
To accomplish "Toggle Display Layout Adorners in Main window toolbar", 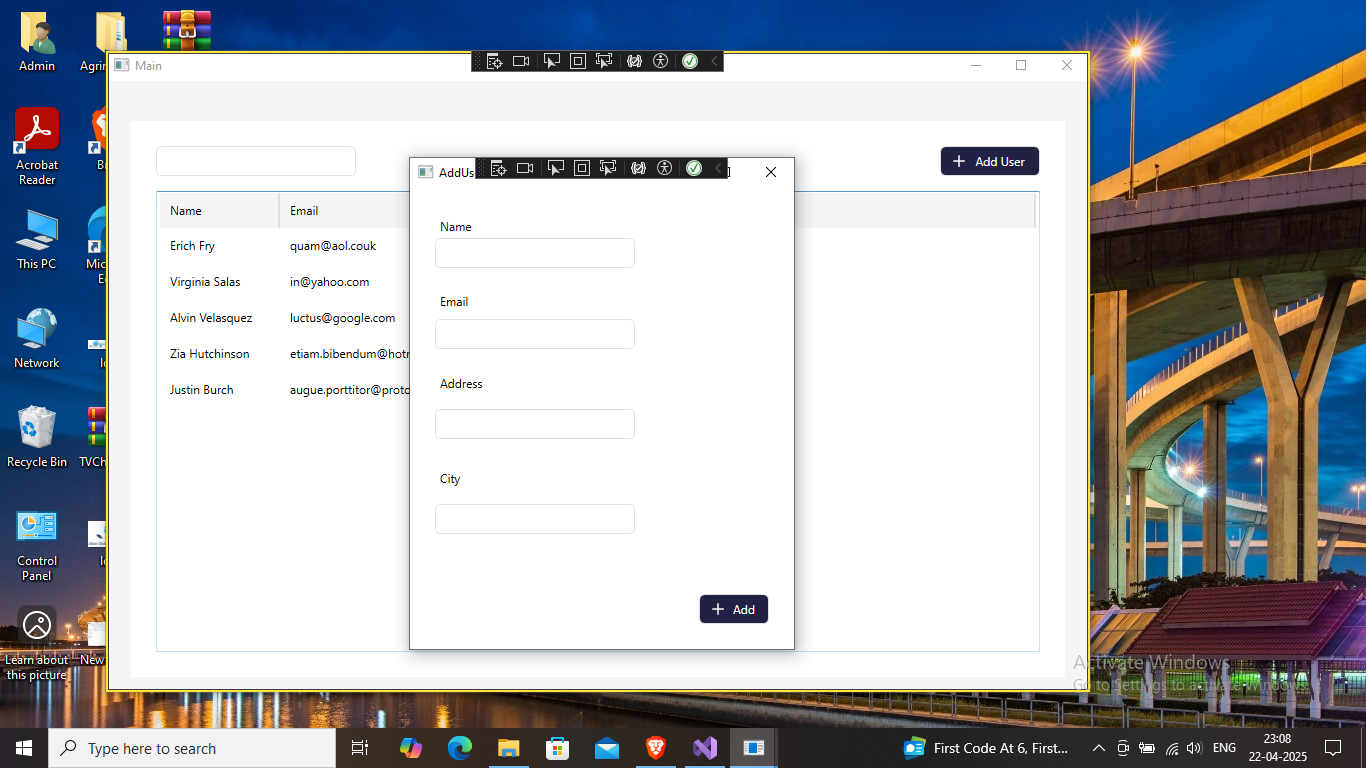I will click(x=577, y=61).
